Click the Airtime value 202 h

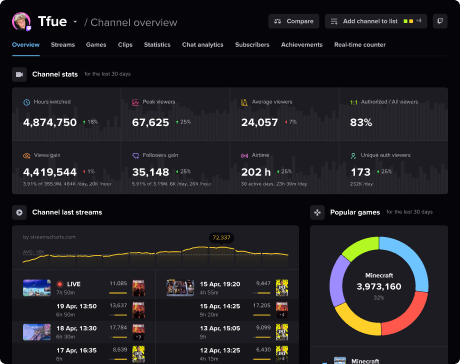[x=256, y=172]
